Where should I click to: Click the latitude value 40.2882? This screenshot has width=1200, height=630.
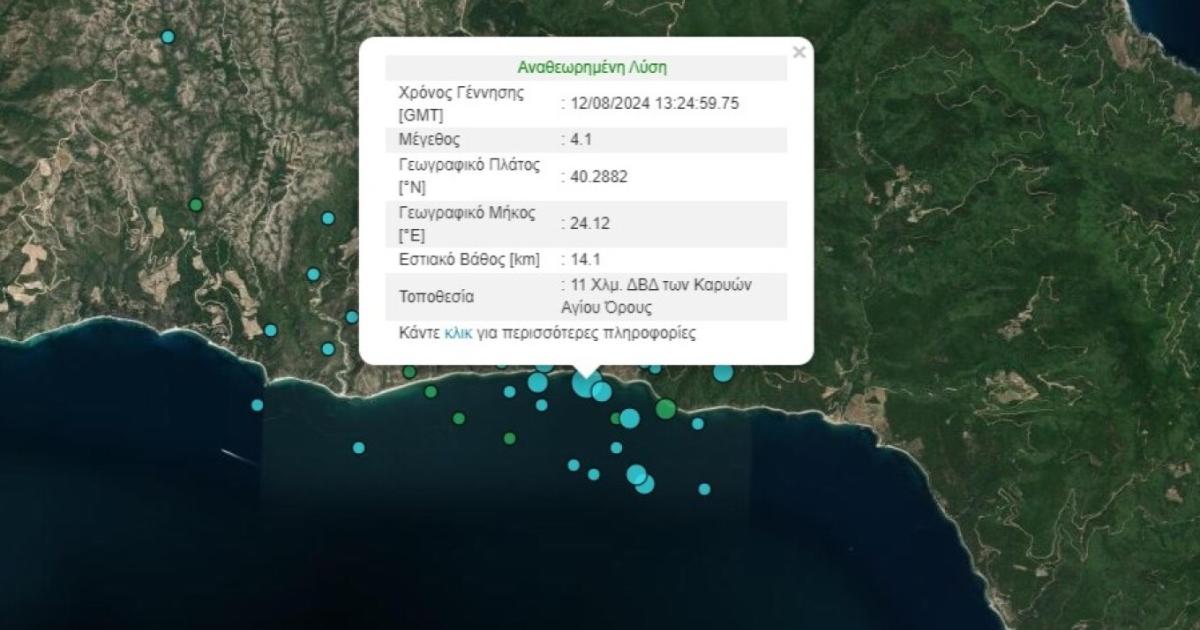coord(599,177)
